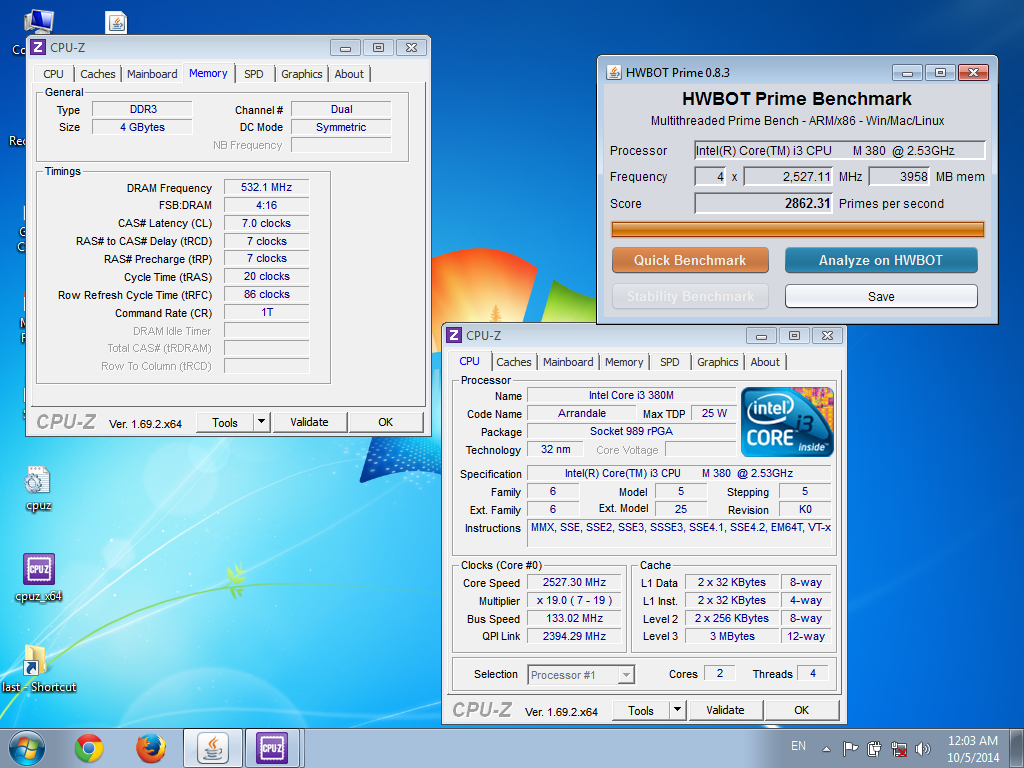Image resolution: width=1024 pixels, height=768 pixels.
Task: Select the SPD tab in the lower CPU-Z window
Action: point(670,362)
